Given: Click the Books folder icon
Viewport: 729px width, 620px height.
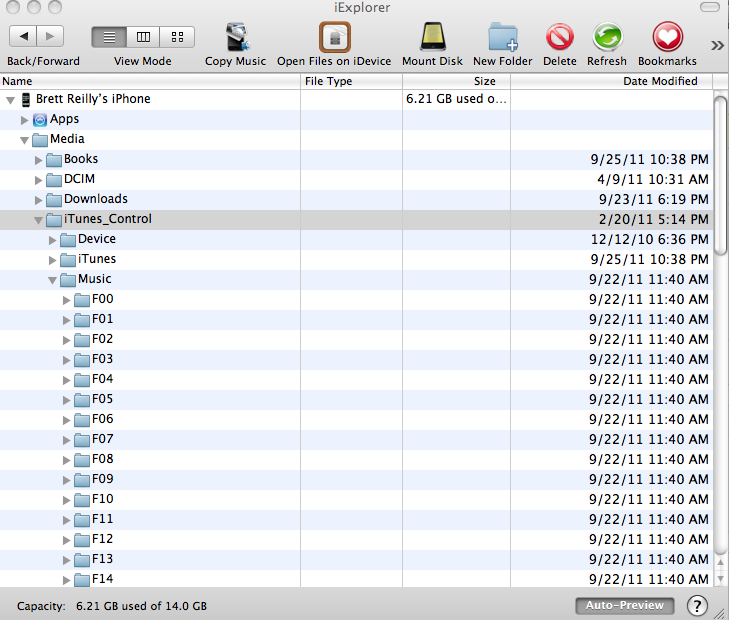Looking at the screenshot, I should [x=54, y=160].
